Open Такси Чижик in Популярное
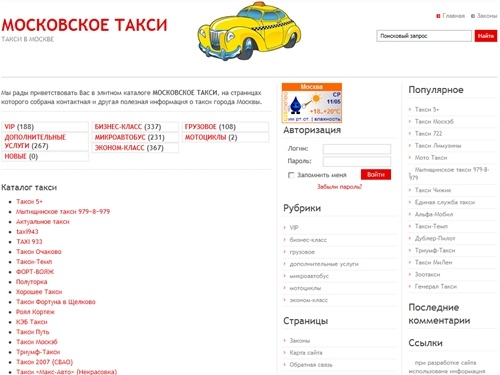The image size is (500, 375). coord(433,190)
